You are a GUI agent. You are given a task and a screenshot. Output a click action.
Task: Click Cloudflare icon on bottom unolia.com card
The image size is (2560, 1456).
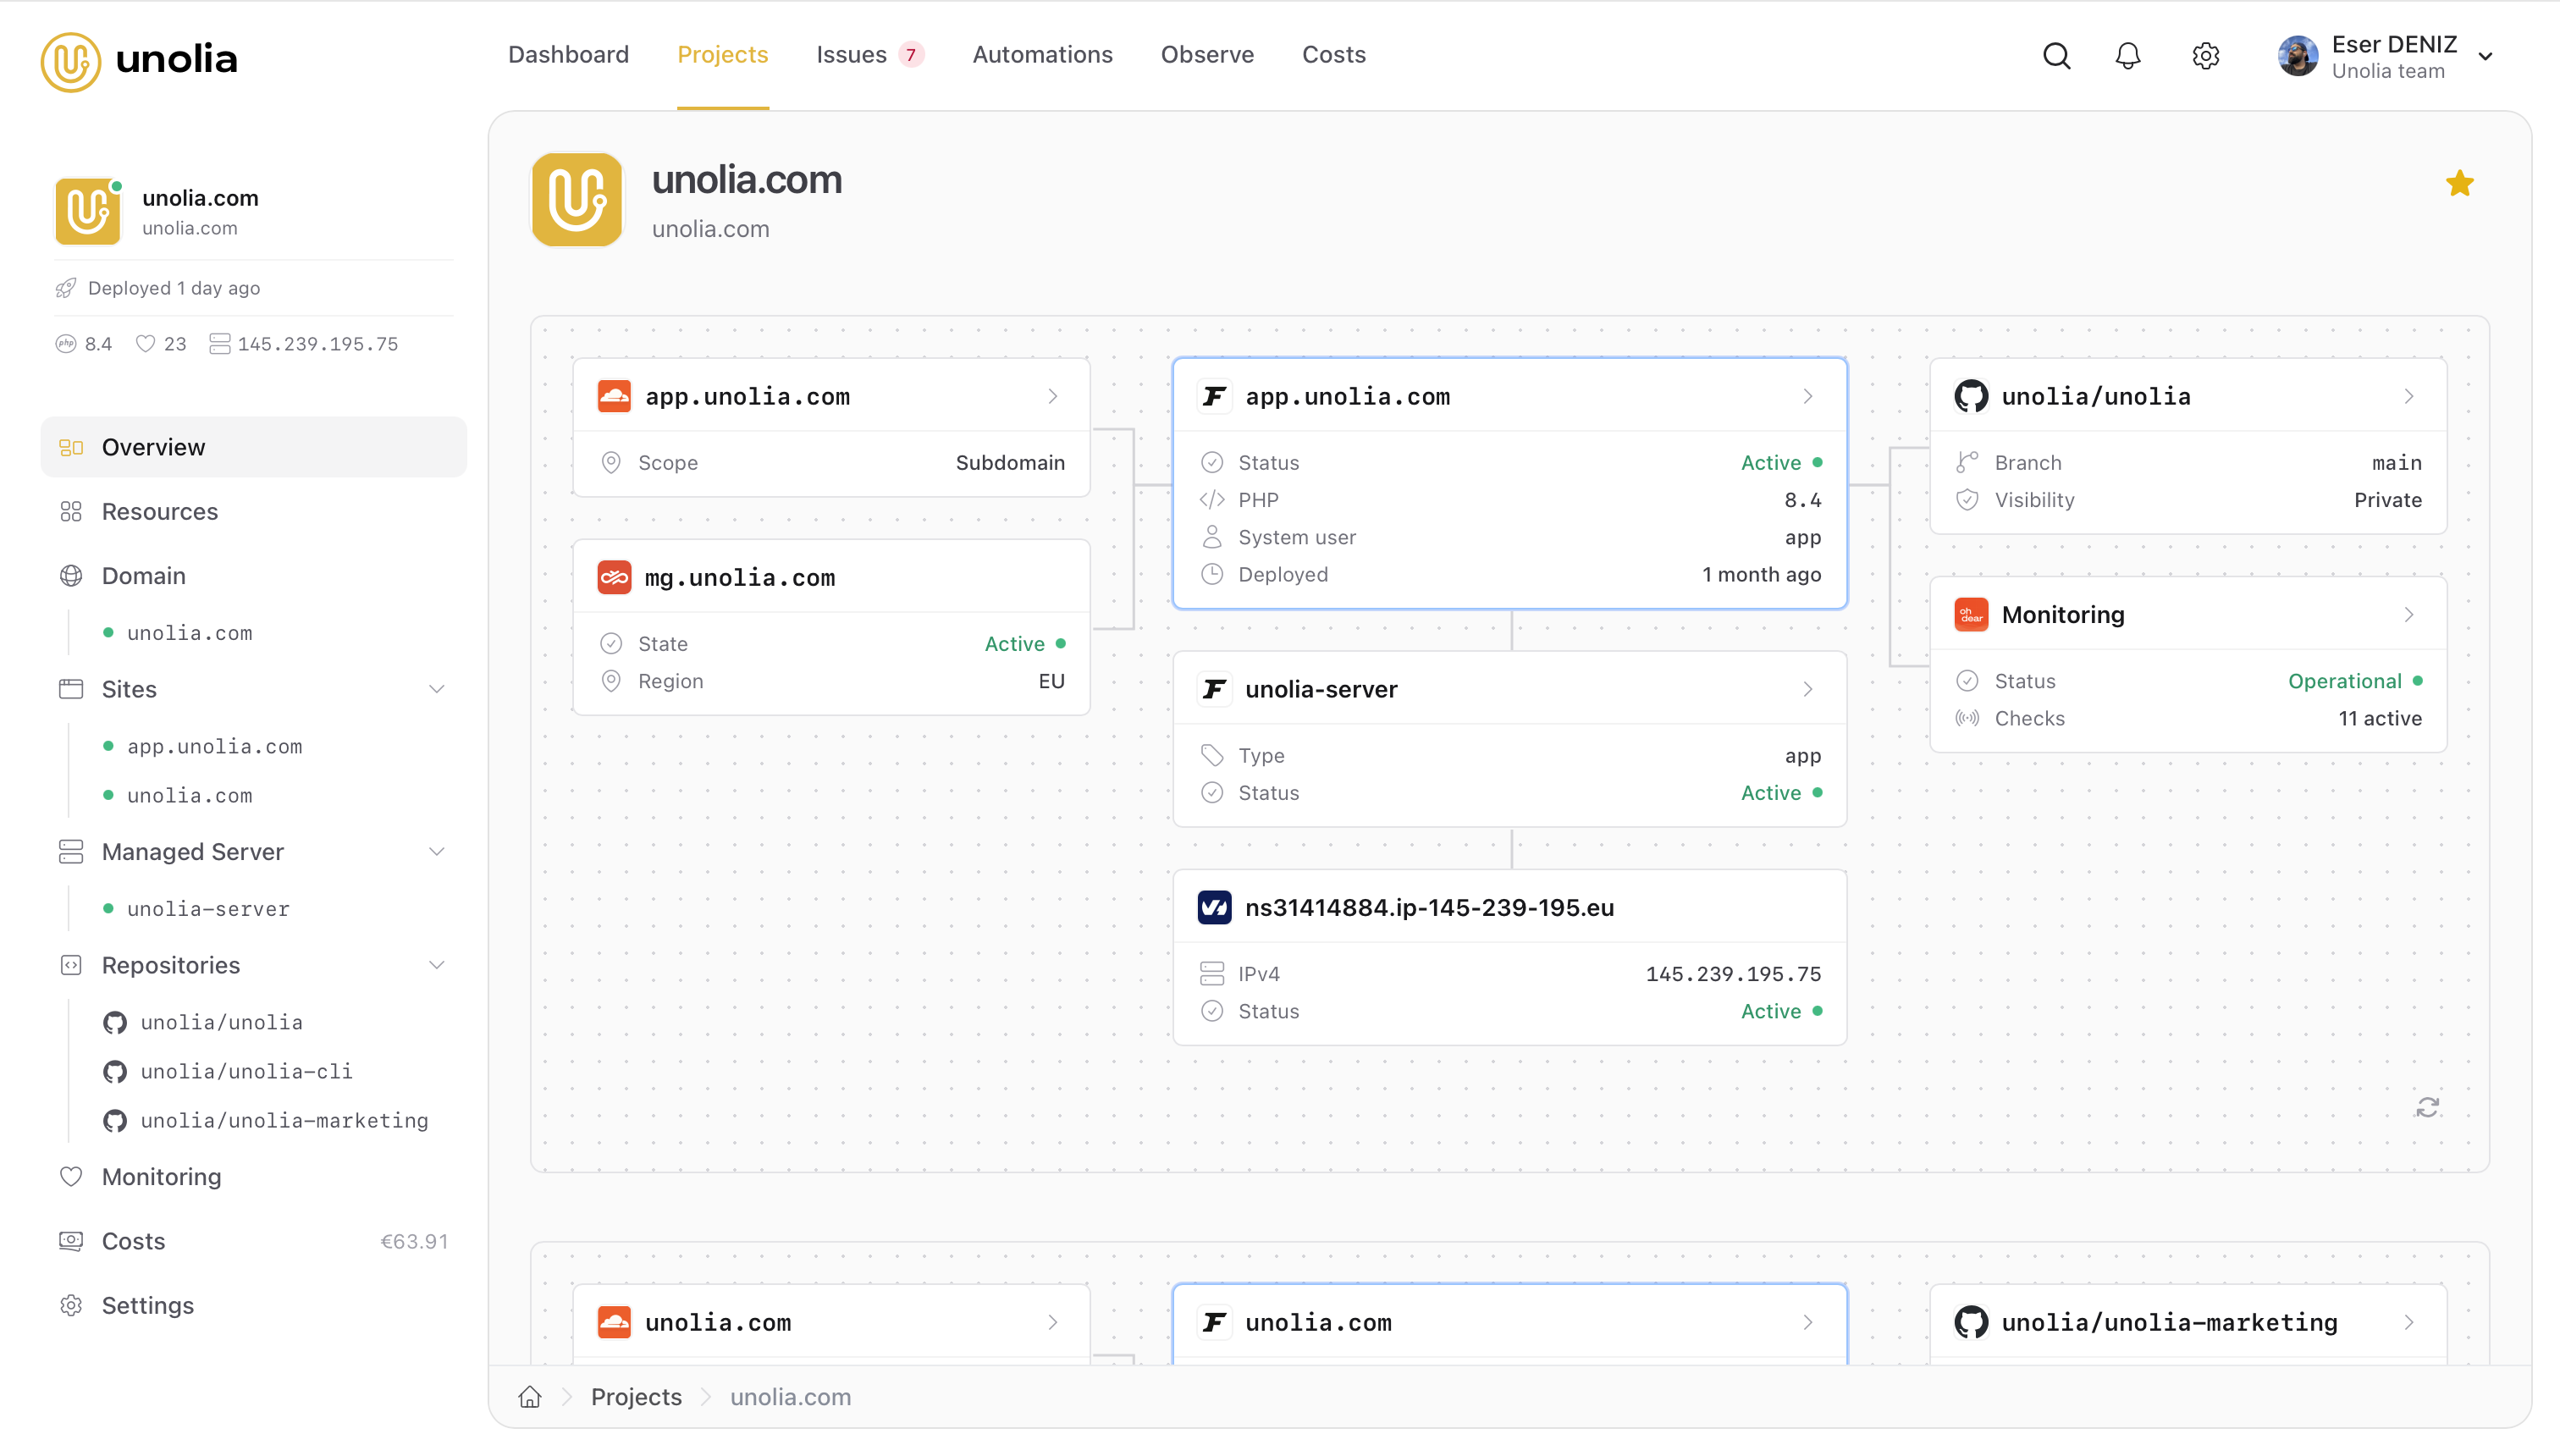pyautogui.click(x=614, y=1322)
